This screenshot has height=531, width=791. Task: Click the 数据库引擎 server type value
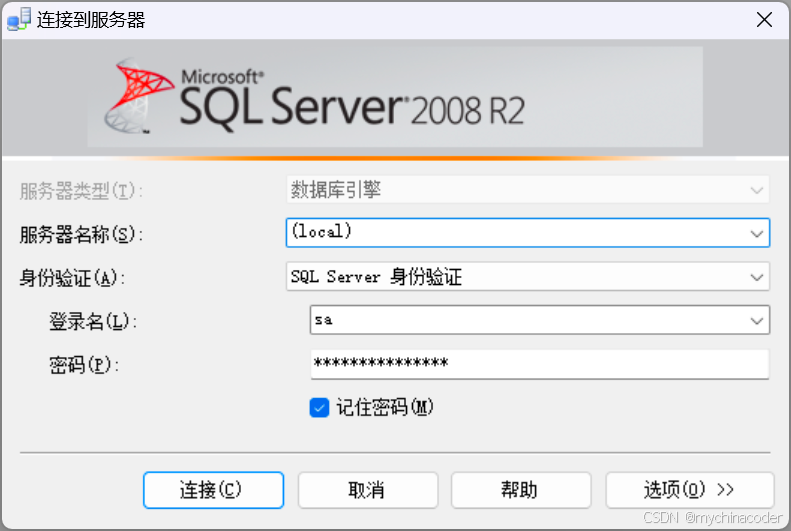pyautogui.click(x=335, y=190)
